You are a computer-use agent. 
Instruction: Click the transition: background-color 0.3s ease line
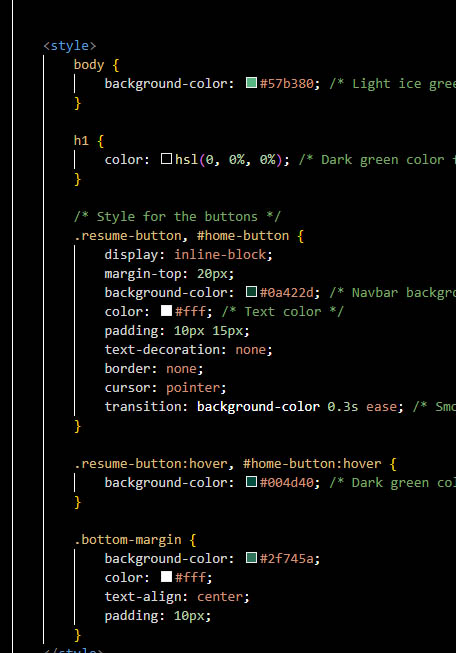click(254, 406)
